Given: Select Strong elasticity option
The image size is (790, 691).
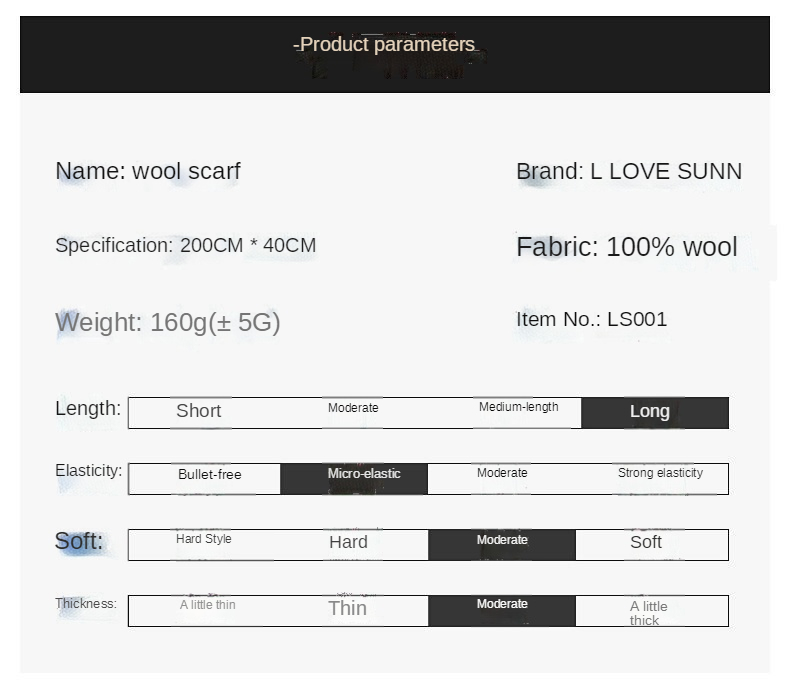Looking at the screenshot, I should (x=660, y=473).
